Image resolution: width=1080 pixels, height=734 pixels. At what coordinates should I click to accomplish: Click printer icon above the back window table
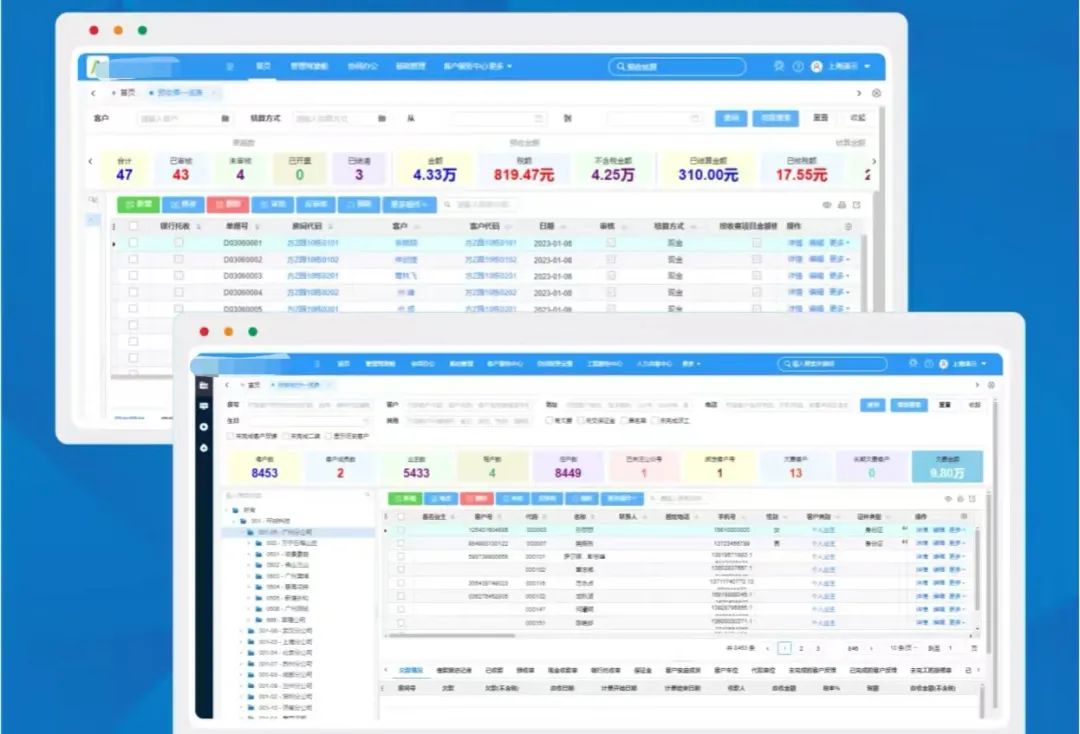tap(842, 204)
